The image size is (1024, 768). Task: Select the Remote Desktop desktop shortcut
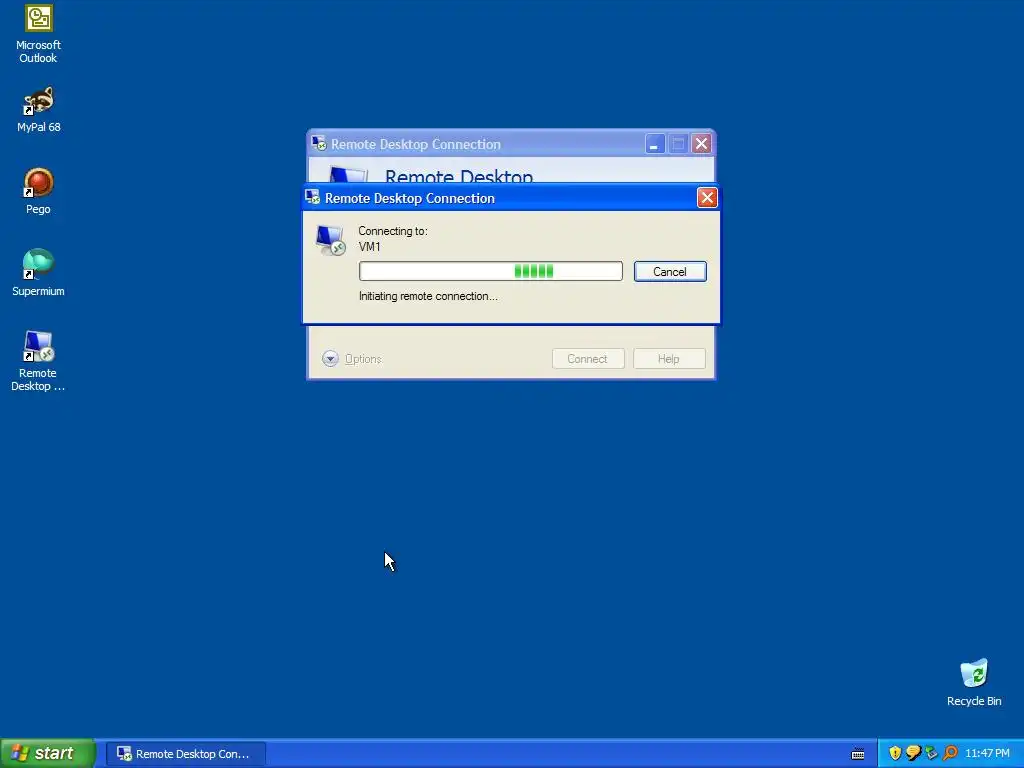click(38, 361)
